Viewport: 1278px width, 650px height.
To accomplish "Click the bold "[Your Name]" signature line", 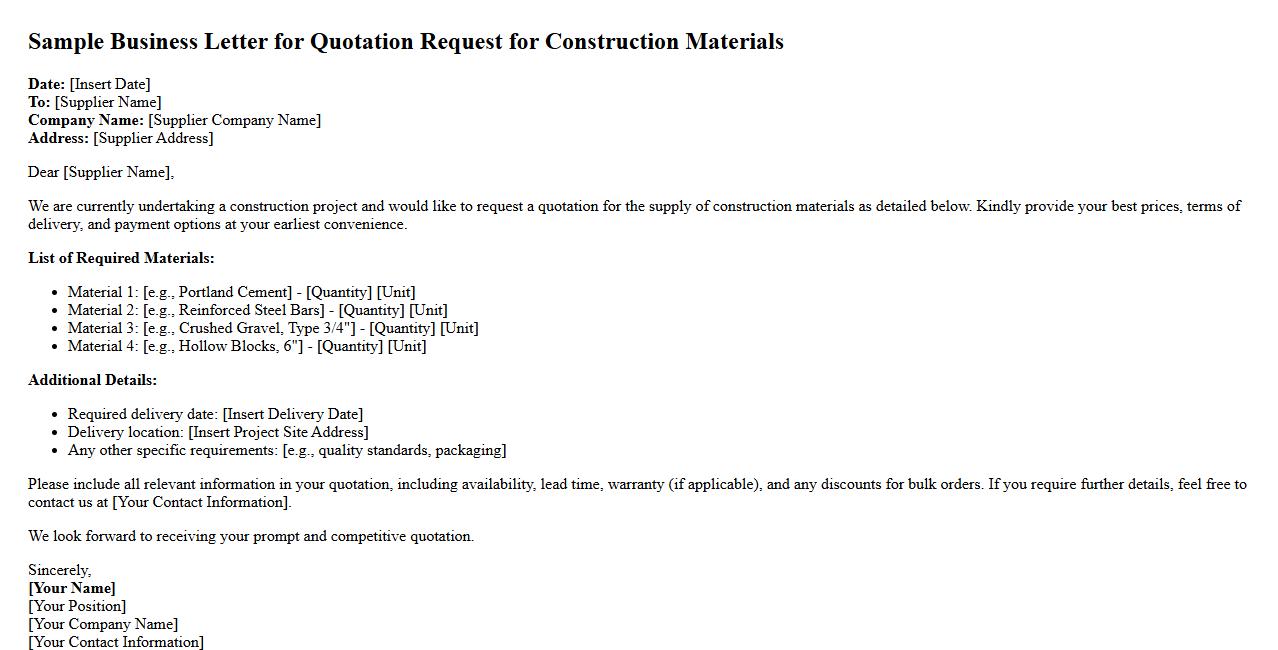I will (72, 588).
